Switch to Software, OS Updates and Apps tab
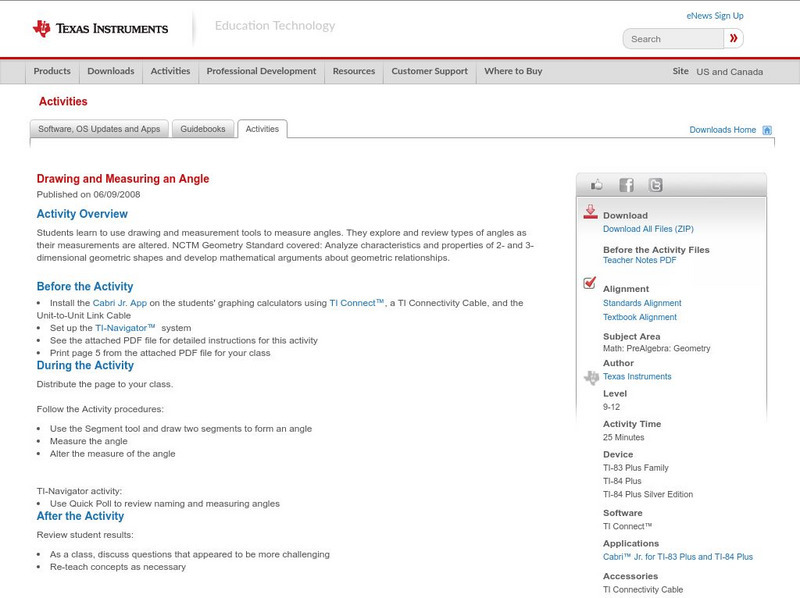The width and height of the screenshot is (800, 598). coord(99,129)
